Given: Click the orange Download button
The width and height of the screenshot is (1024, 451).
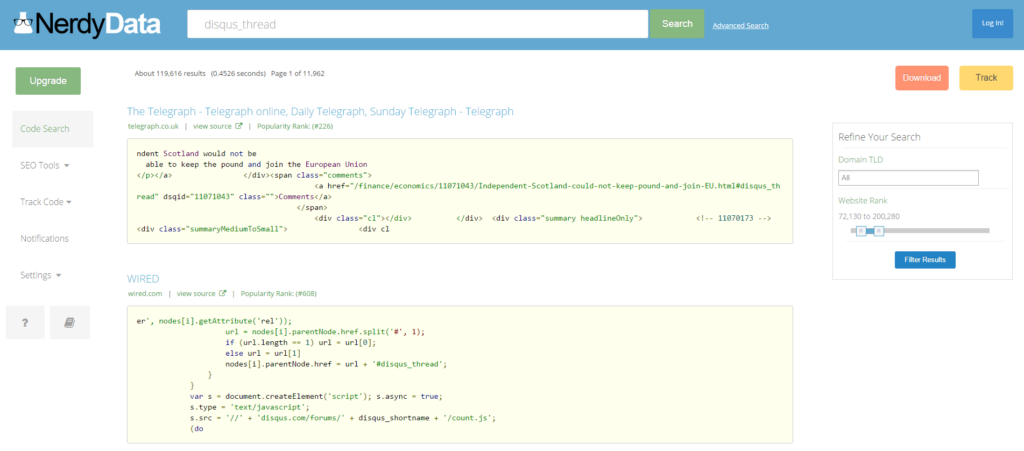Looking at the screenshot, I should pos(922,78).
